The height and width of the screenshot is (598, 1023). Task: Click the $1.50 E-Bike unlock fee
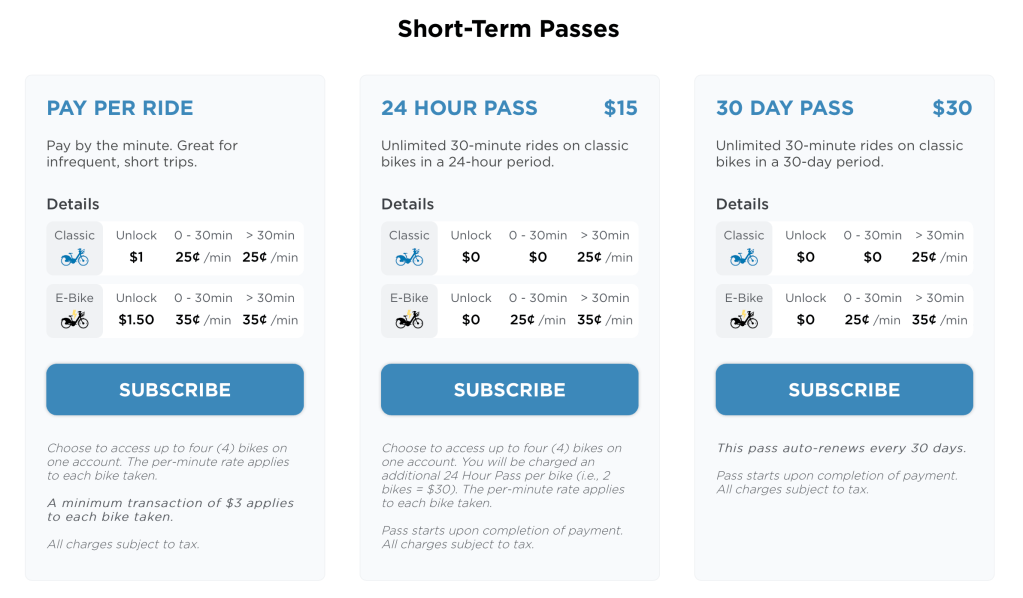136,320
